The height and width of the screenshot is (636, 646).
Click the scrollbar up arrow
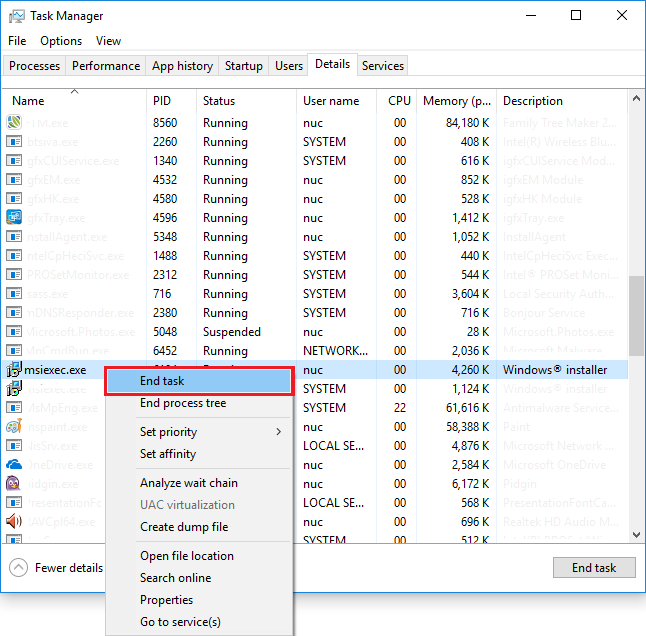(637, 98)
